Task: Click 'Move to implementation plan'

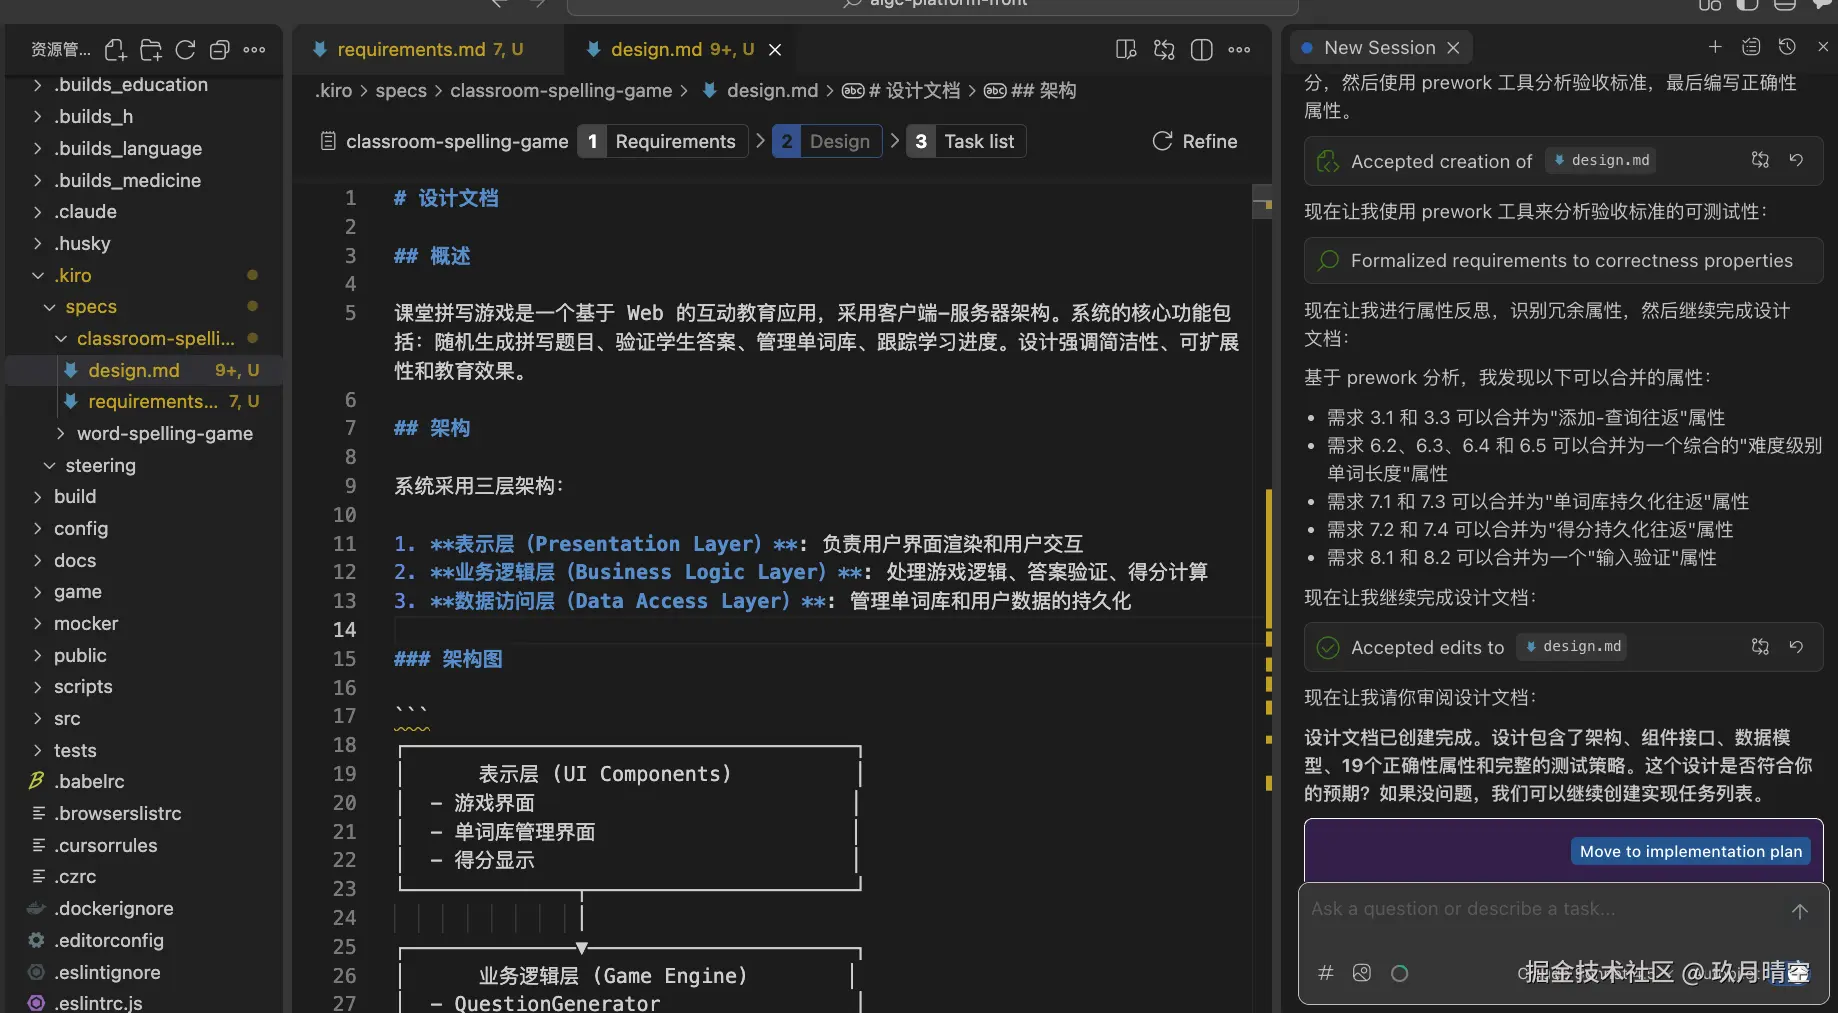Action: (1689, 851)
